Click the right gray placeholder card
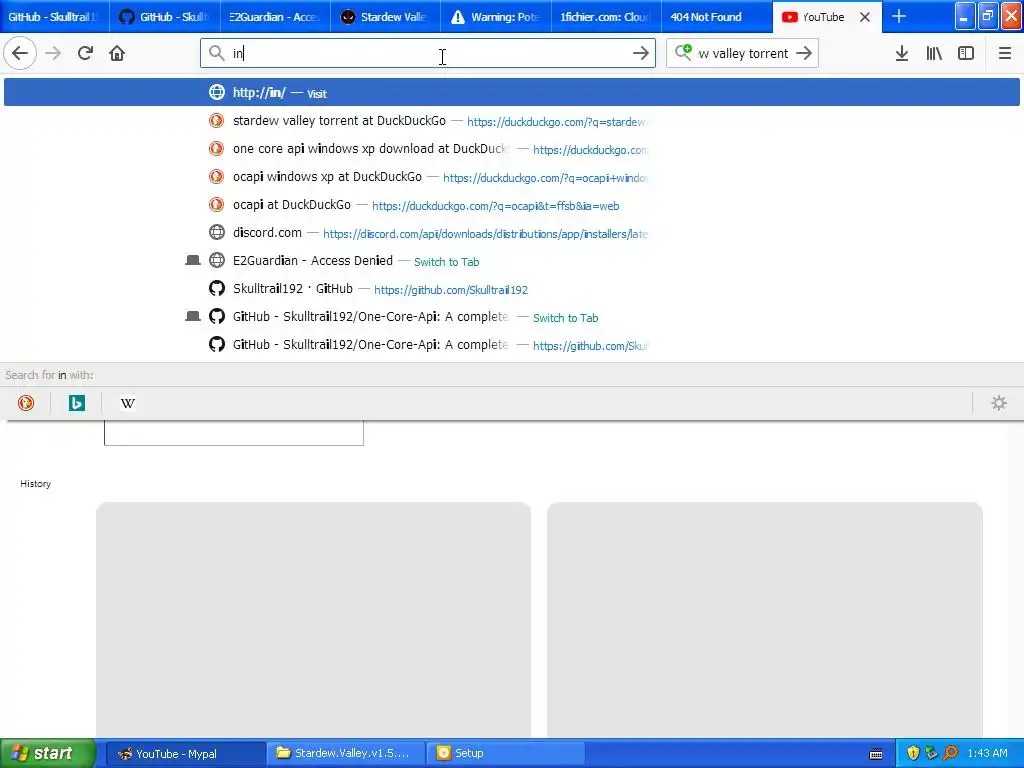Screen dimensions: 1024x768 tap(765, 620)
